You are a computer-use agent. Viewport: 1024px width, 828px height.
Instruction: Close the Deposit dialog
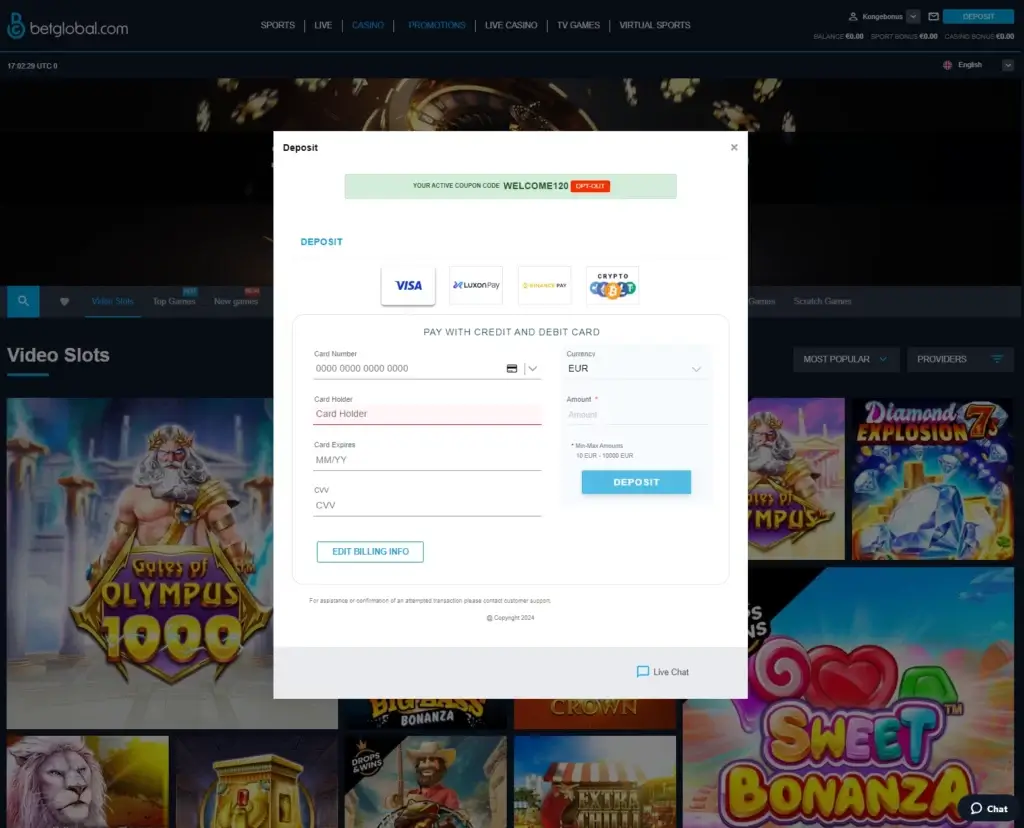734,148
